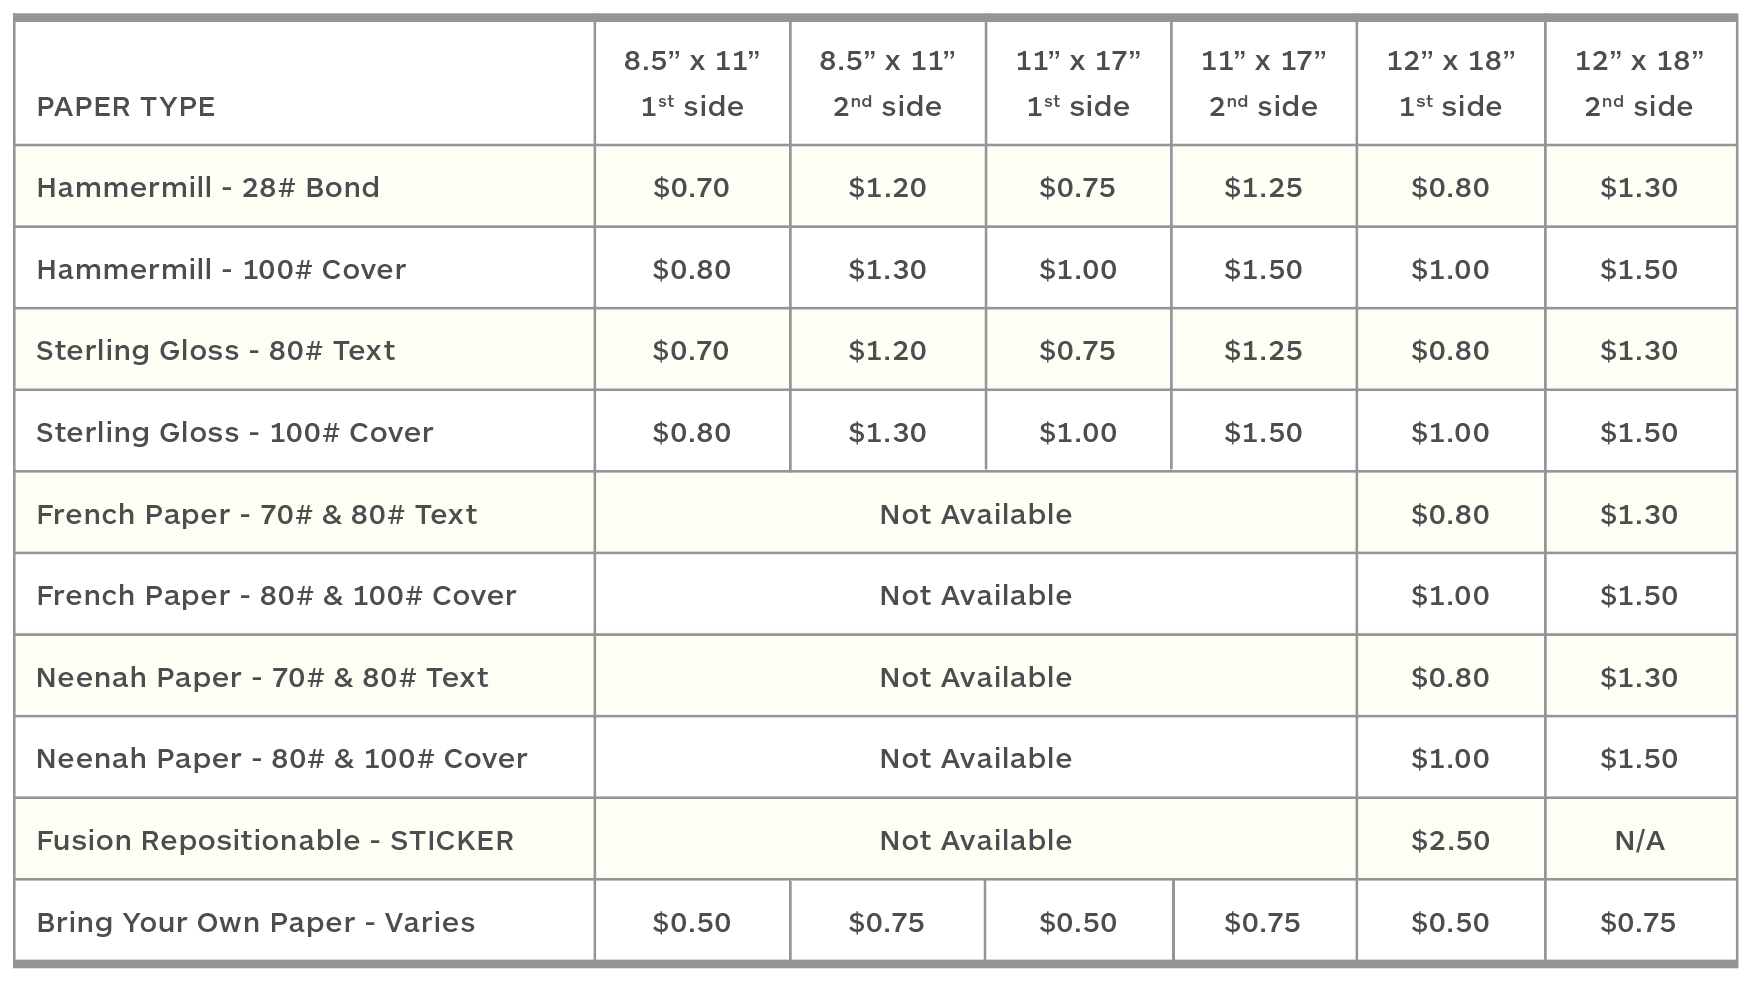
Task: Click the 12" x 18" 1st side header
Action: tap(1450, 83)
